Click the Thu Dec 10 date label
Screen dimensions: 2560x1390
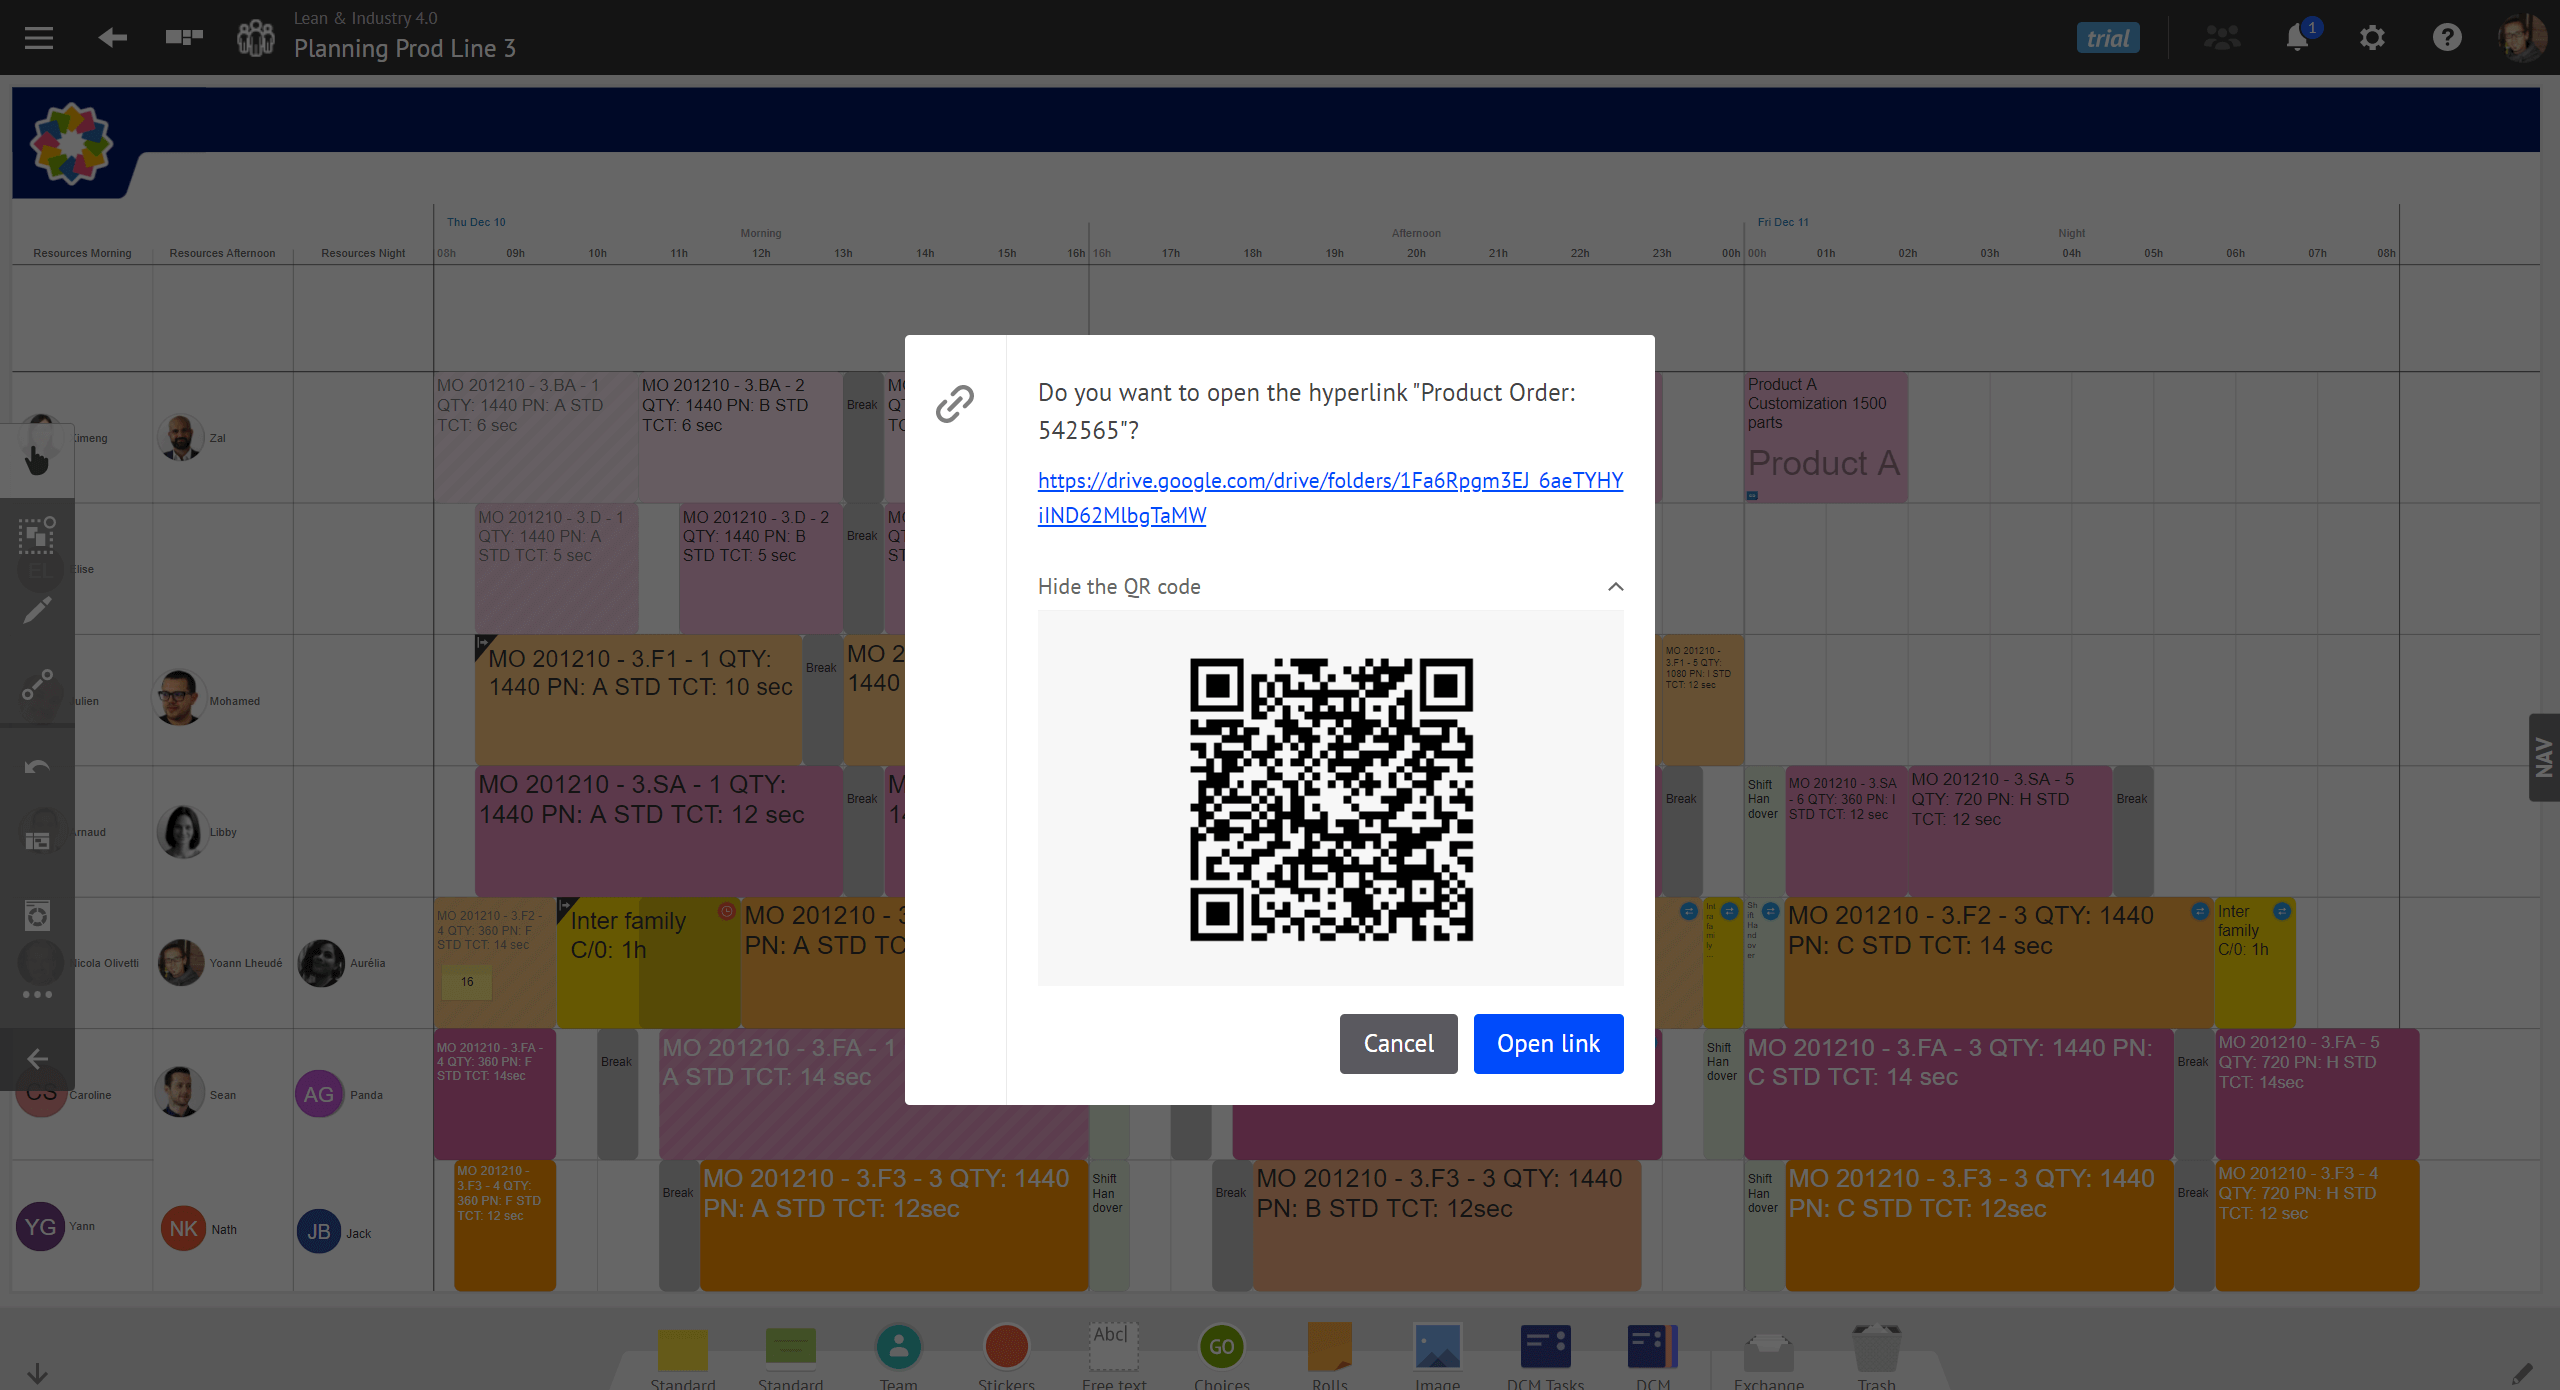click(476, 222)
